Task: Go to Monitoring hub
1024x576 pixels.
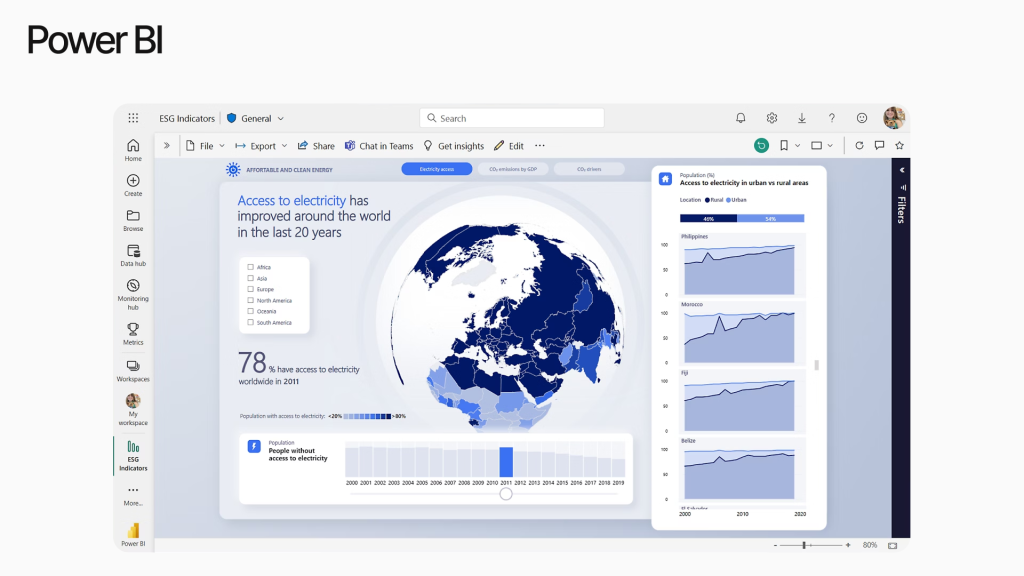Action: [133, 292]
